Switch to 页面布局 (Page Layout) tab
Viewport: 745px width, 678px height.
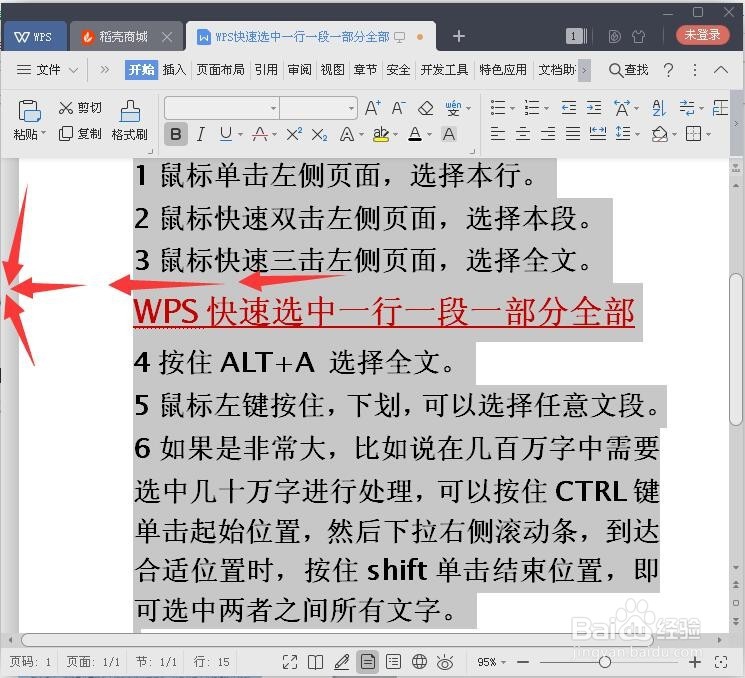coord(220,70)
